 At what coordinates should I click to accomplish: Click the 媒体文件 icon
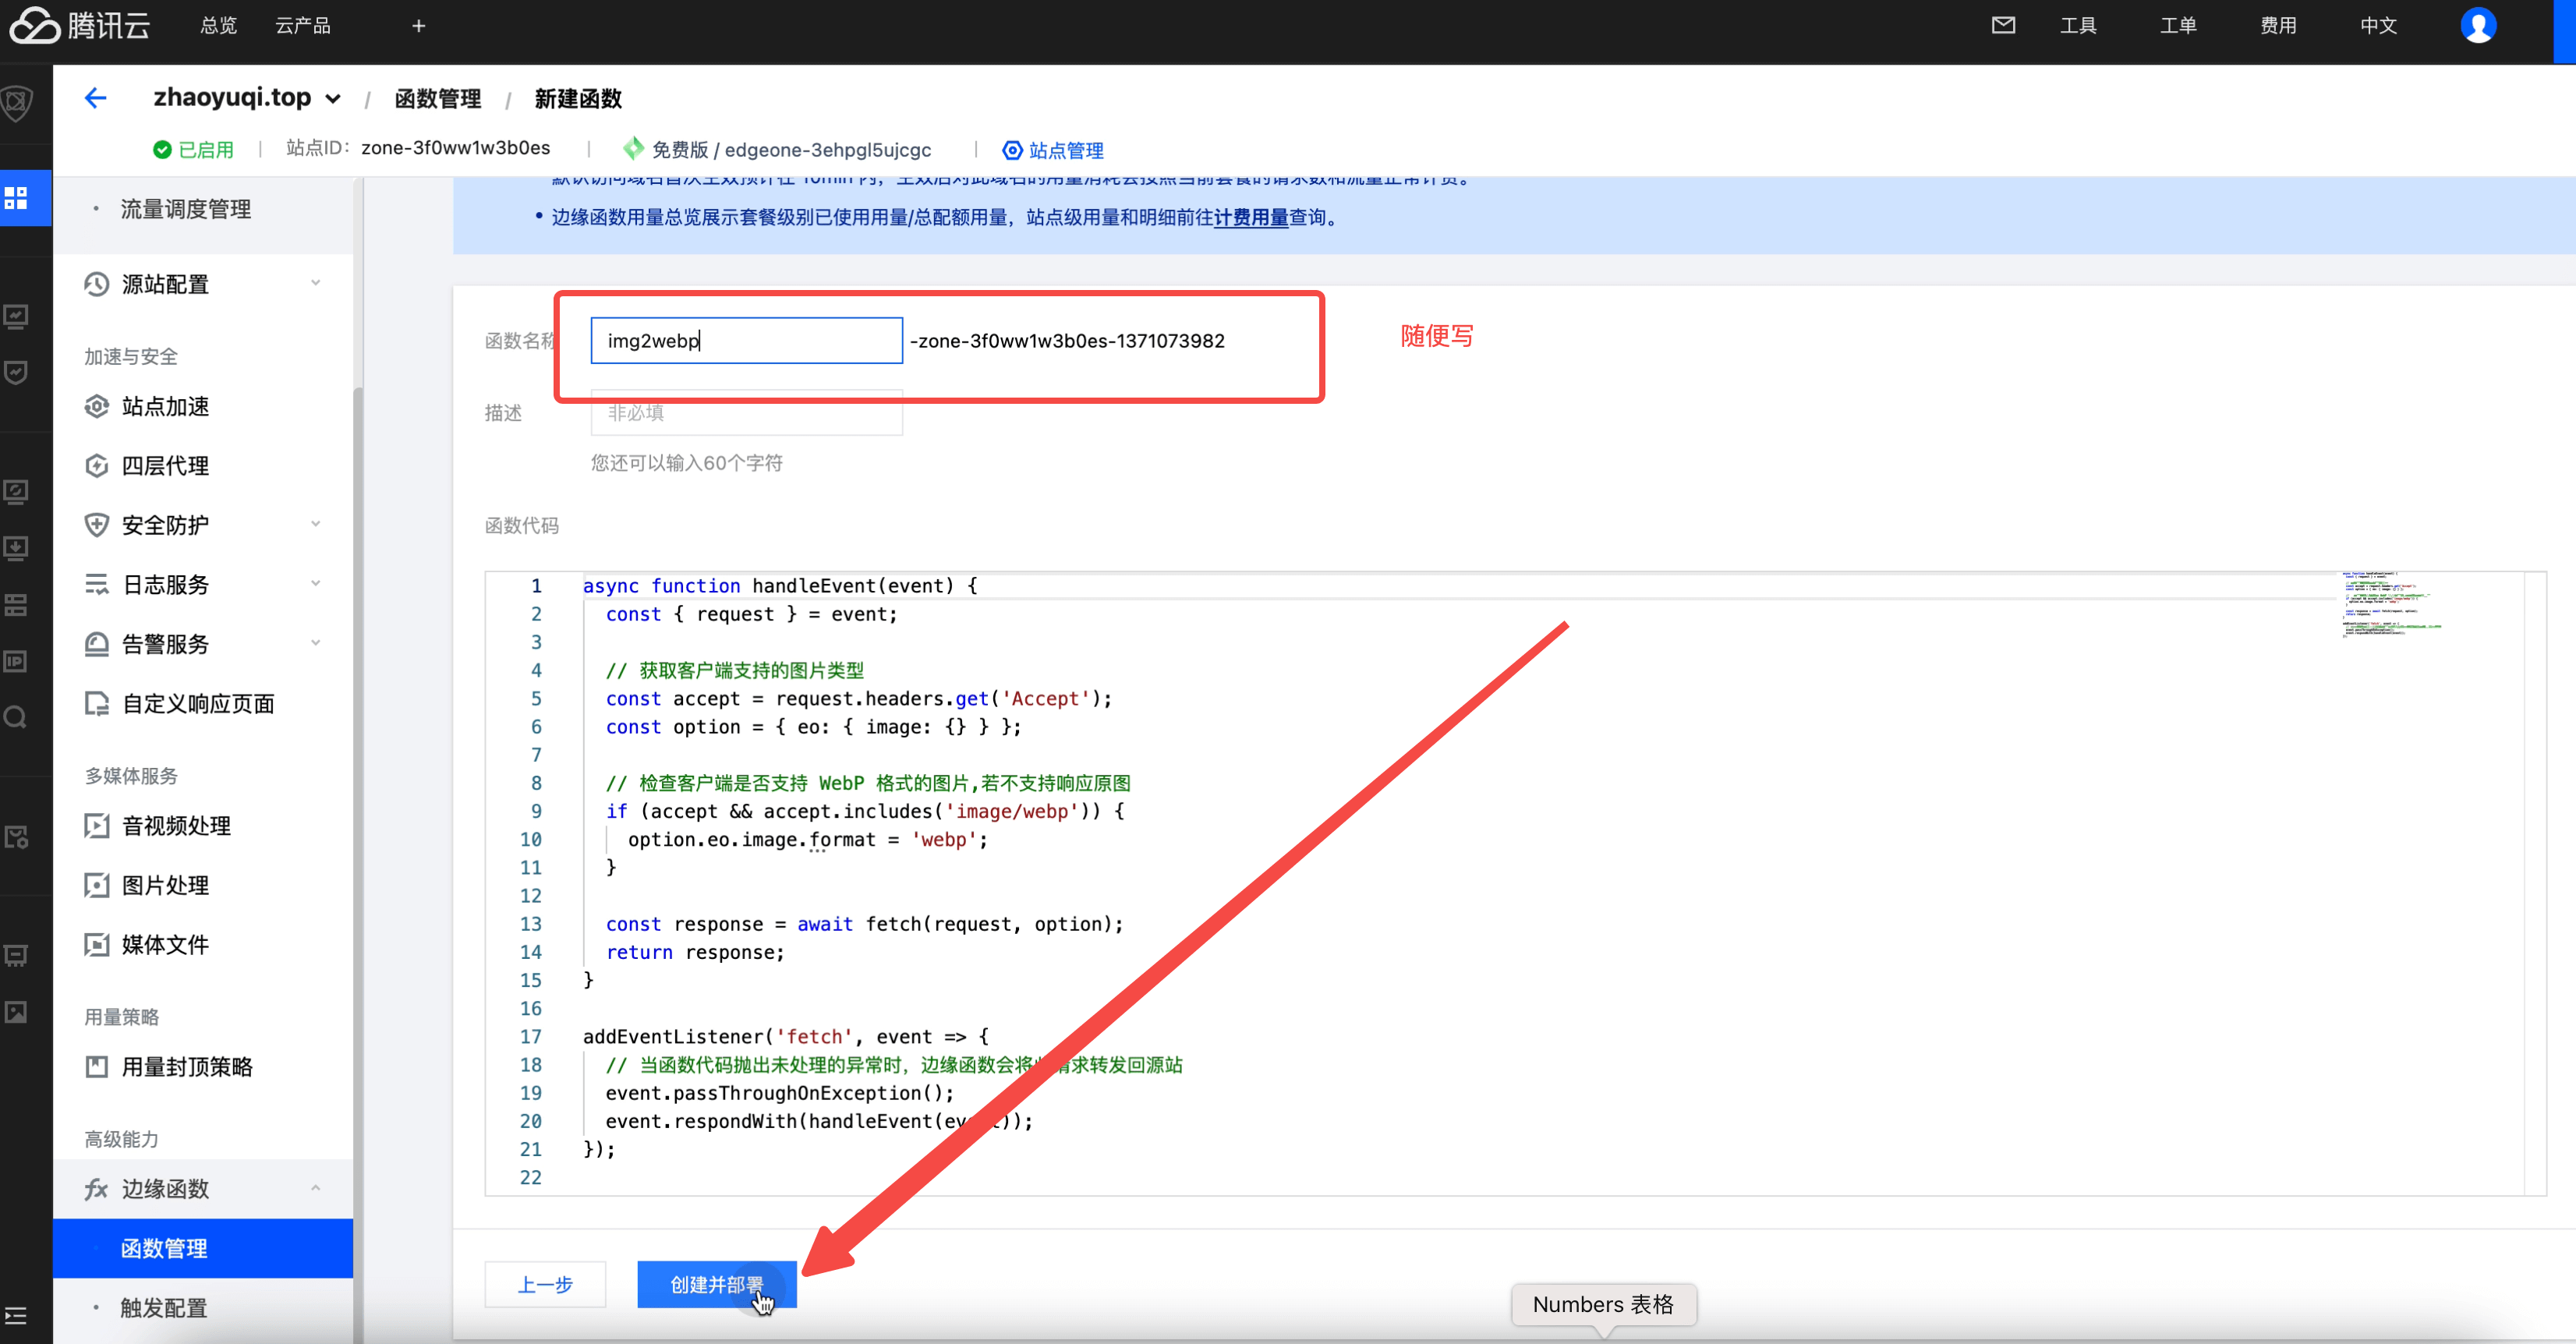(96, 945)
